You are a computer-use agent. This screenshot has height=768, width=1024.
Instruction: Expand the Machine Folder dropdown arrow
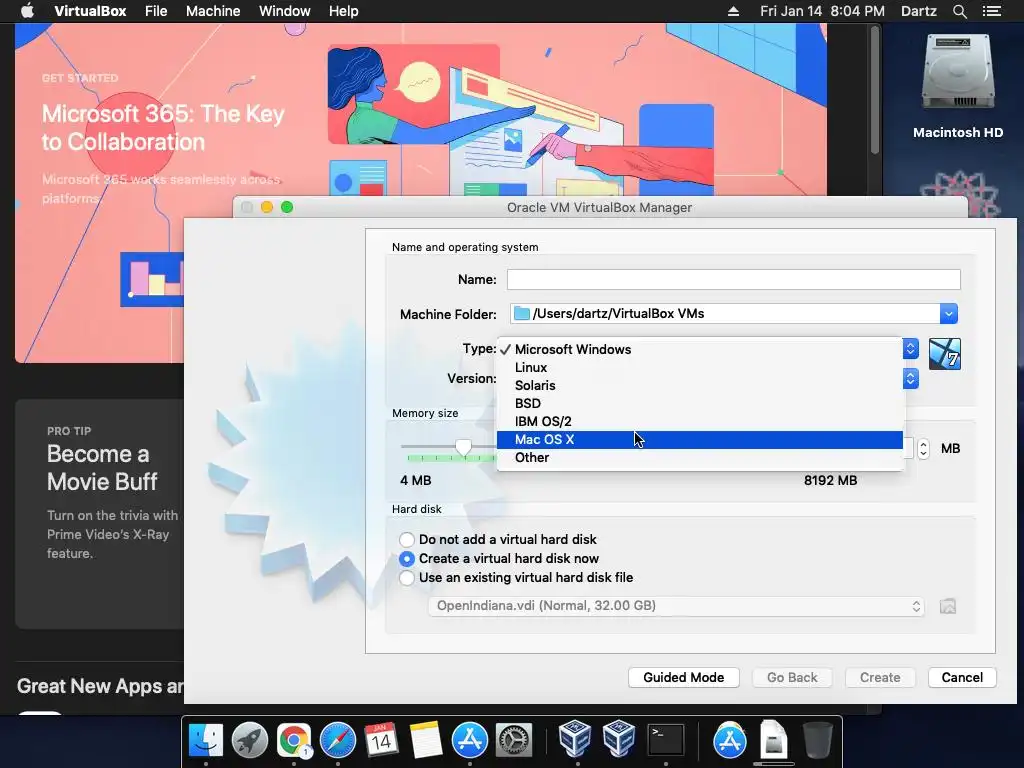(x=948, y=313)
